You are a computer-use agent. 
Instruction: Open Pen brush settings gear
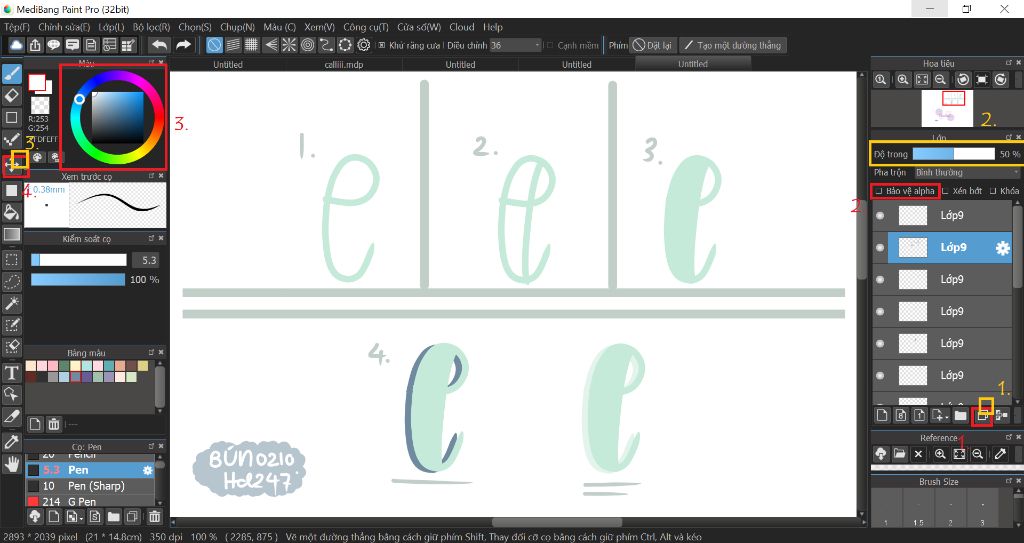point(148,470)
